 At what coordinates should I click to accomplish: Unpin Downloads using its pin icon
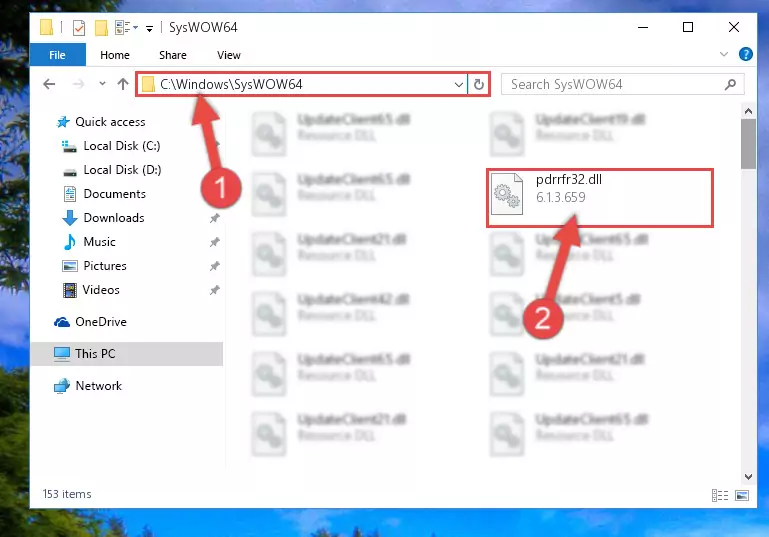(x=215, y=218)
